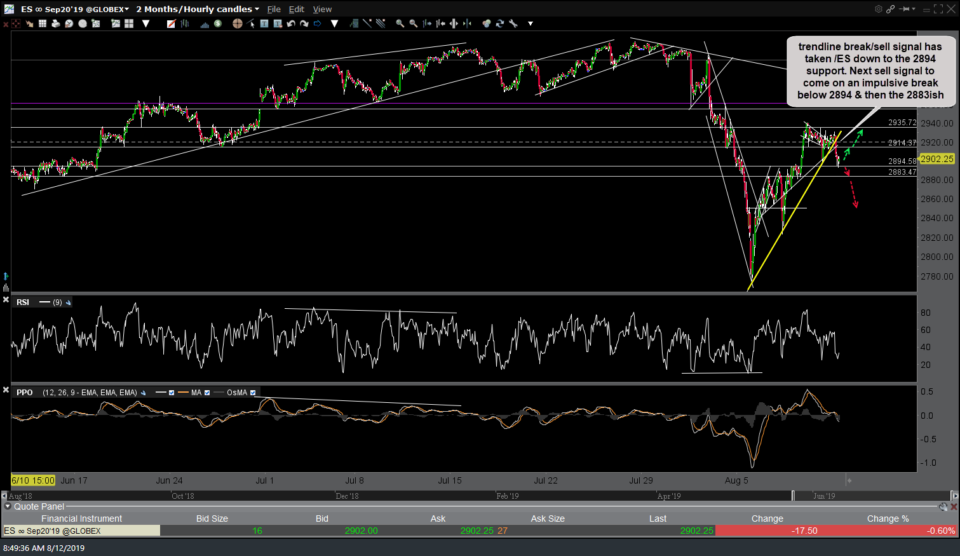Click the 2935.72 resistance level label
960x556 pixels.
(902, 122)
